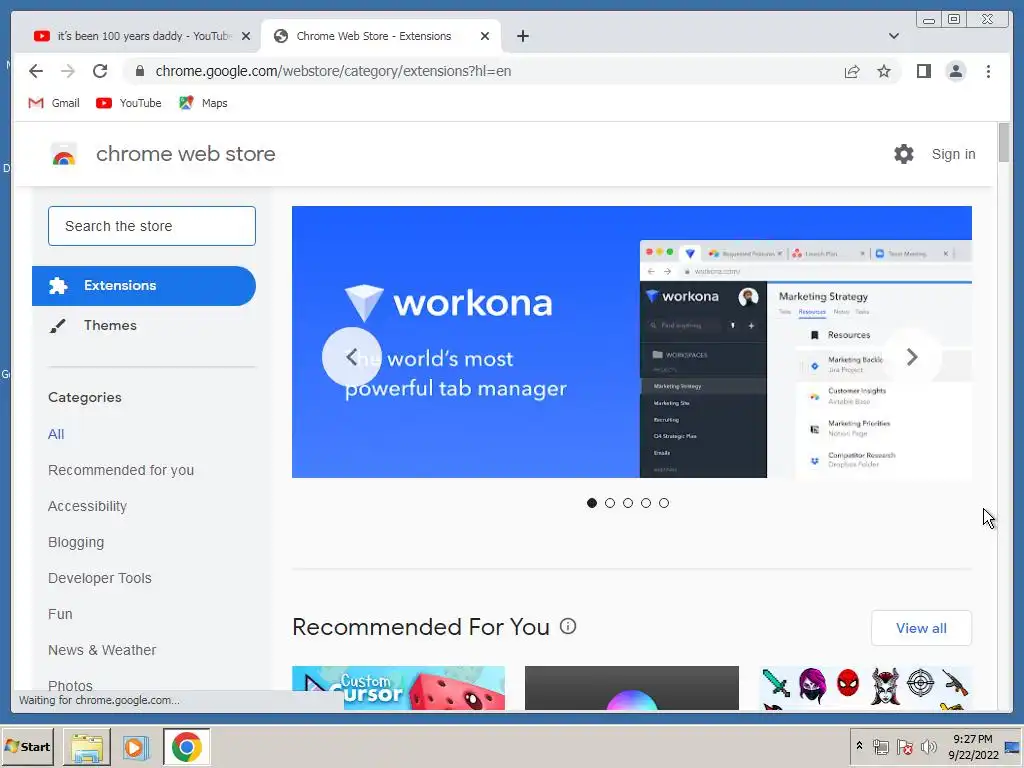This screenshot has width=1024, height=768.
Task: Choose the Blogging category
Action: pyautogui.click(x=76, y=542)
